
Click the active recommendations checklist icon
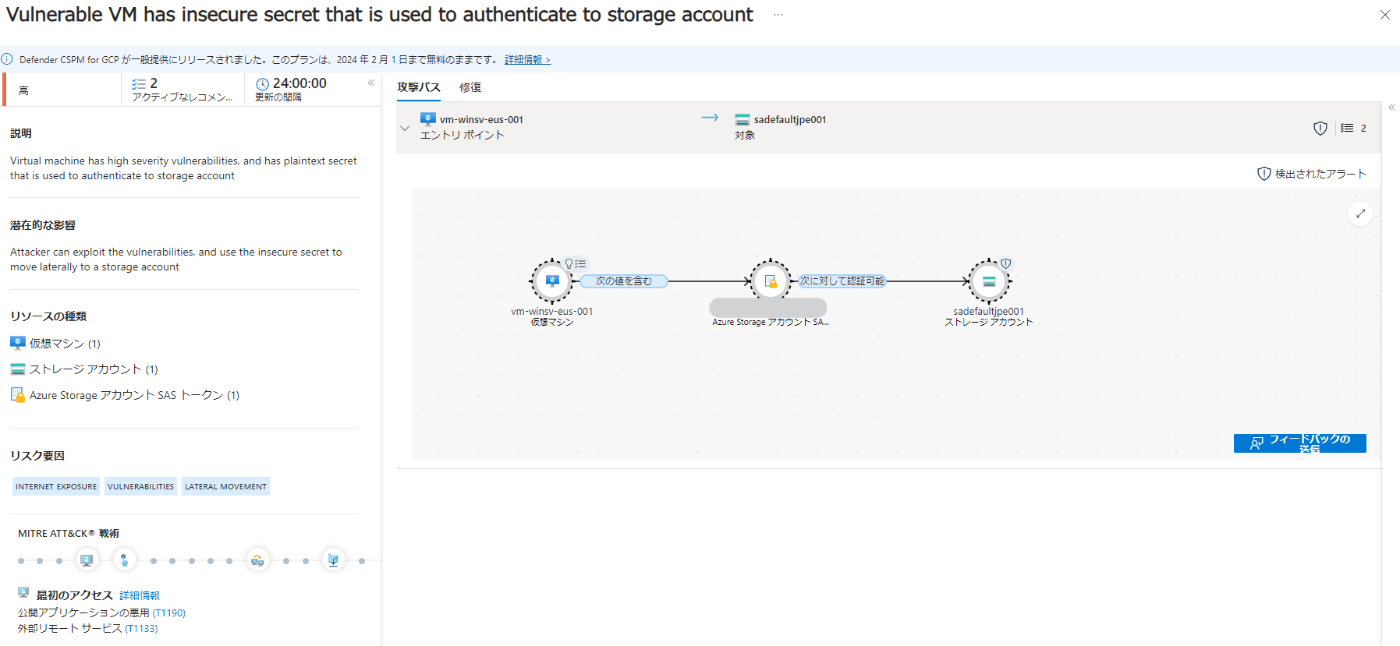(x=139, y=84)
